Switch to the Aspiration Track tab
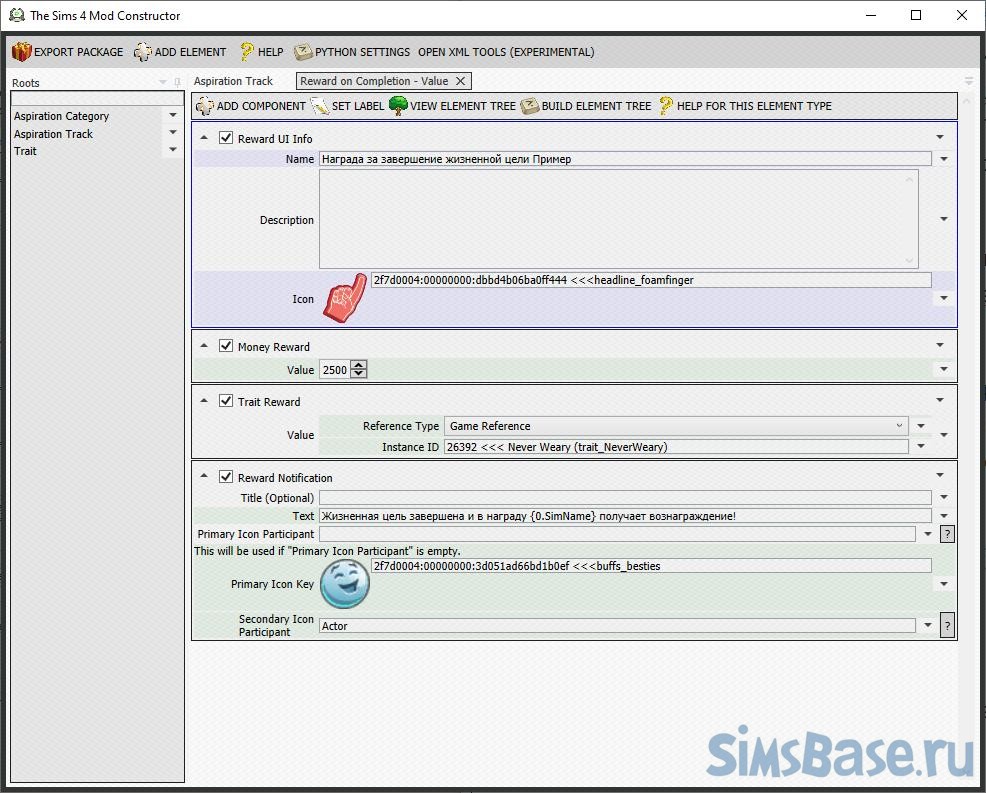Viewport: 986px width, 793px height. coord(233,81)
